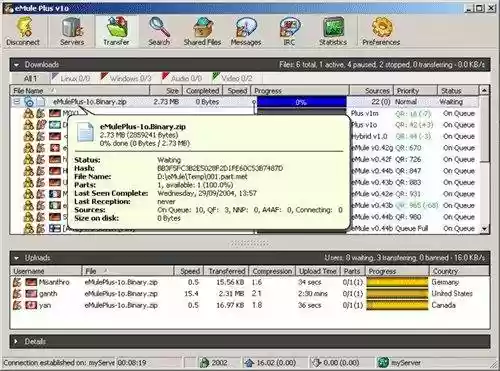The width and height of the screenshot is (500, 371).
Task: Open the Shared Files page
Action: point(202,32)
